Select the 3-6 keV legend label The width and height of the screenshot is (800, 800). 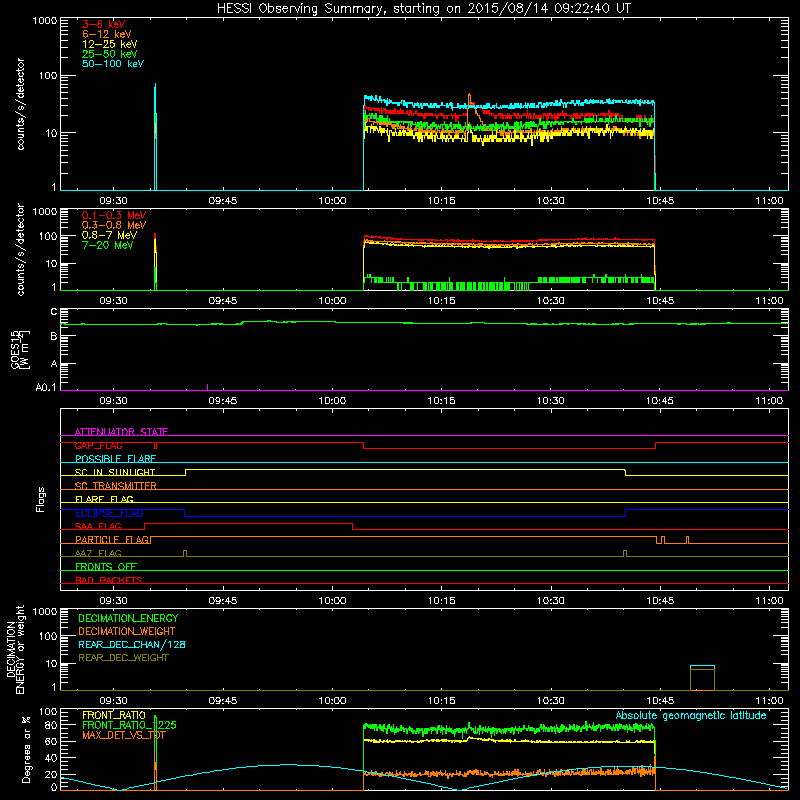104,24
